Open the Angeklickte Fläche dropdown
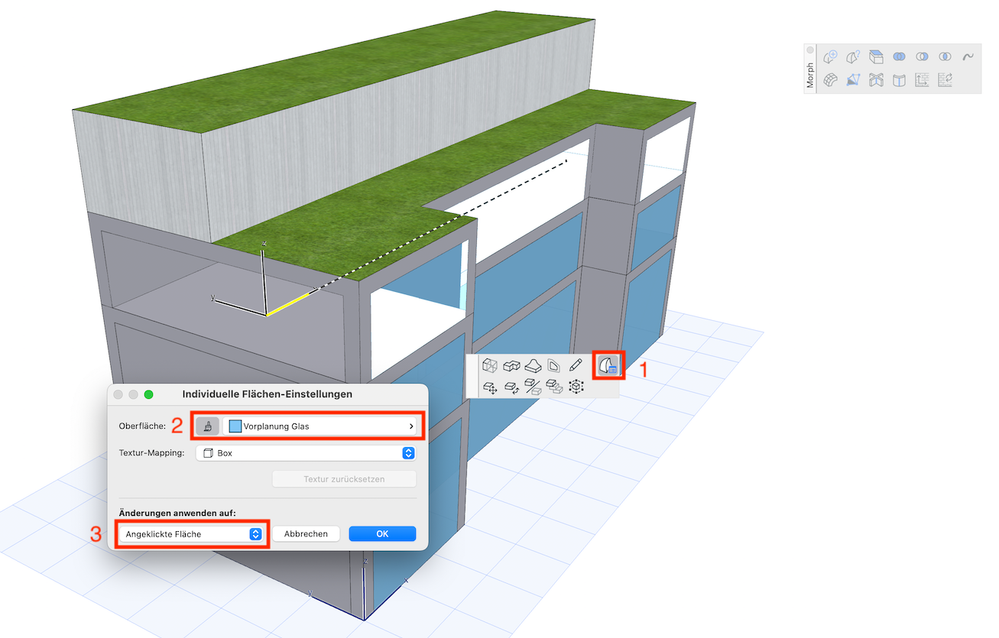The width and height of the screenshot is (999, 638). (191, 534)
